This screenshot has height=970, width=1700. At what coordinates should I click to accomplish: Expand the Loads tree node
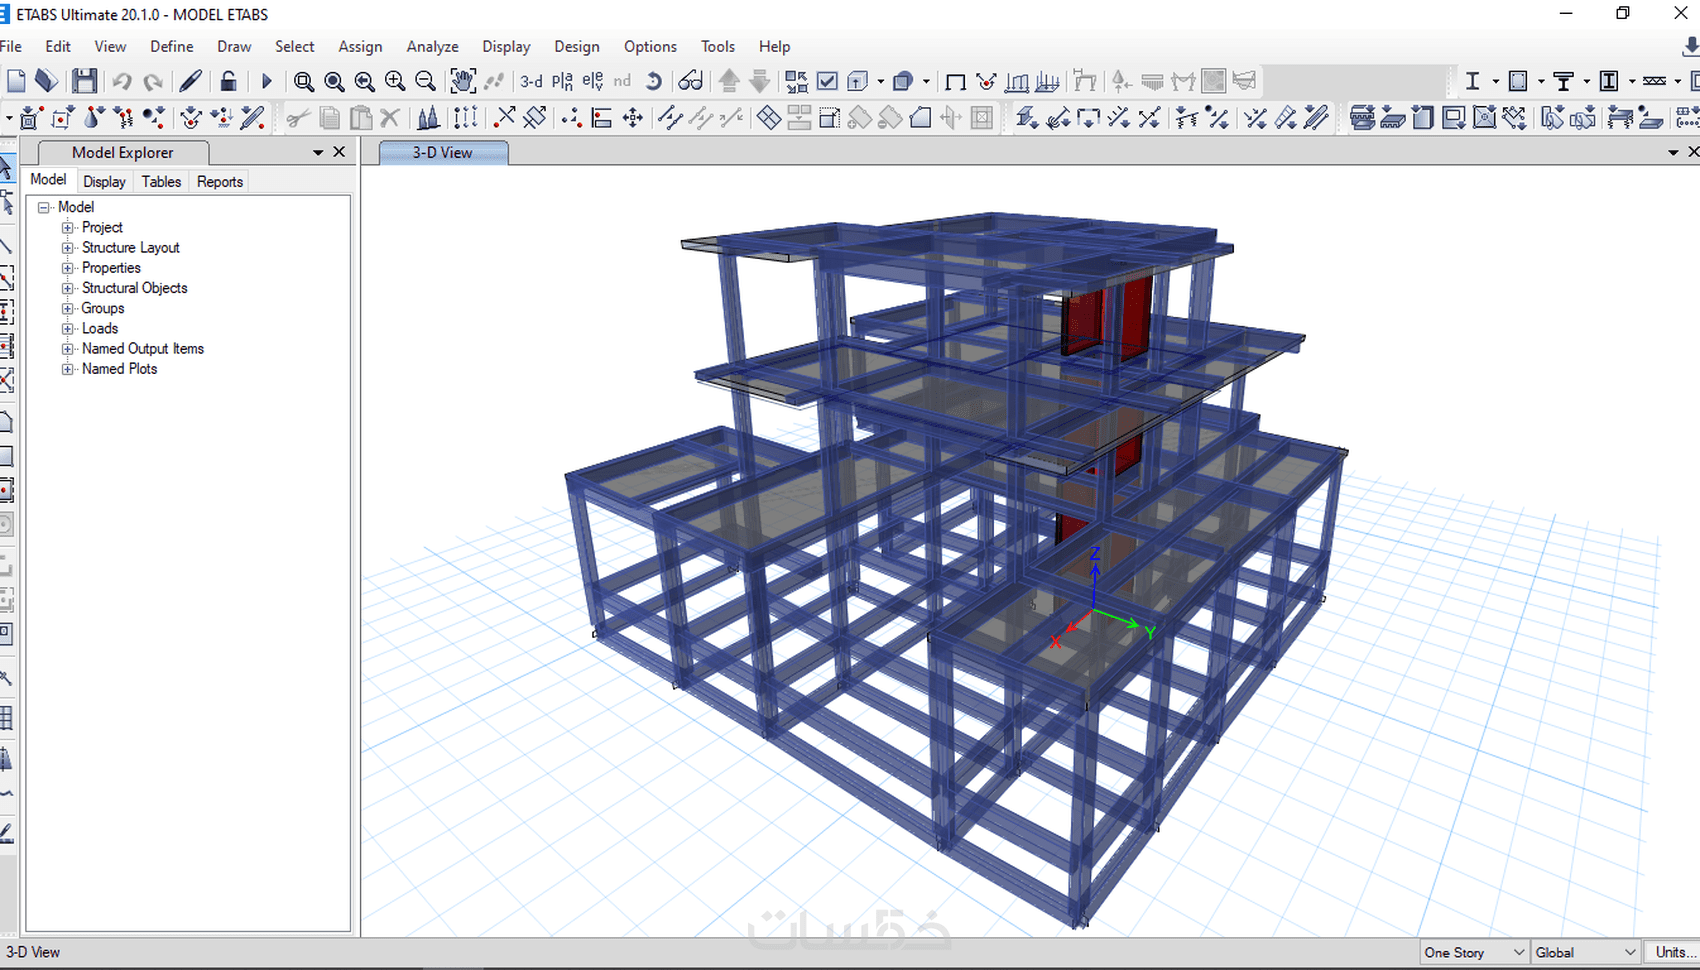68,329
